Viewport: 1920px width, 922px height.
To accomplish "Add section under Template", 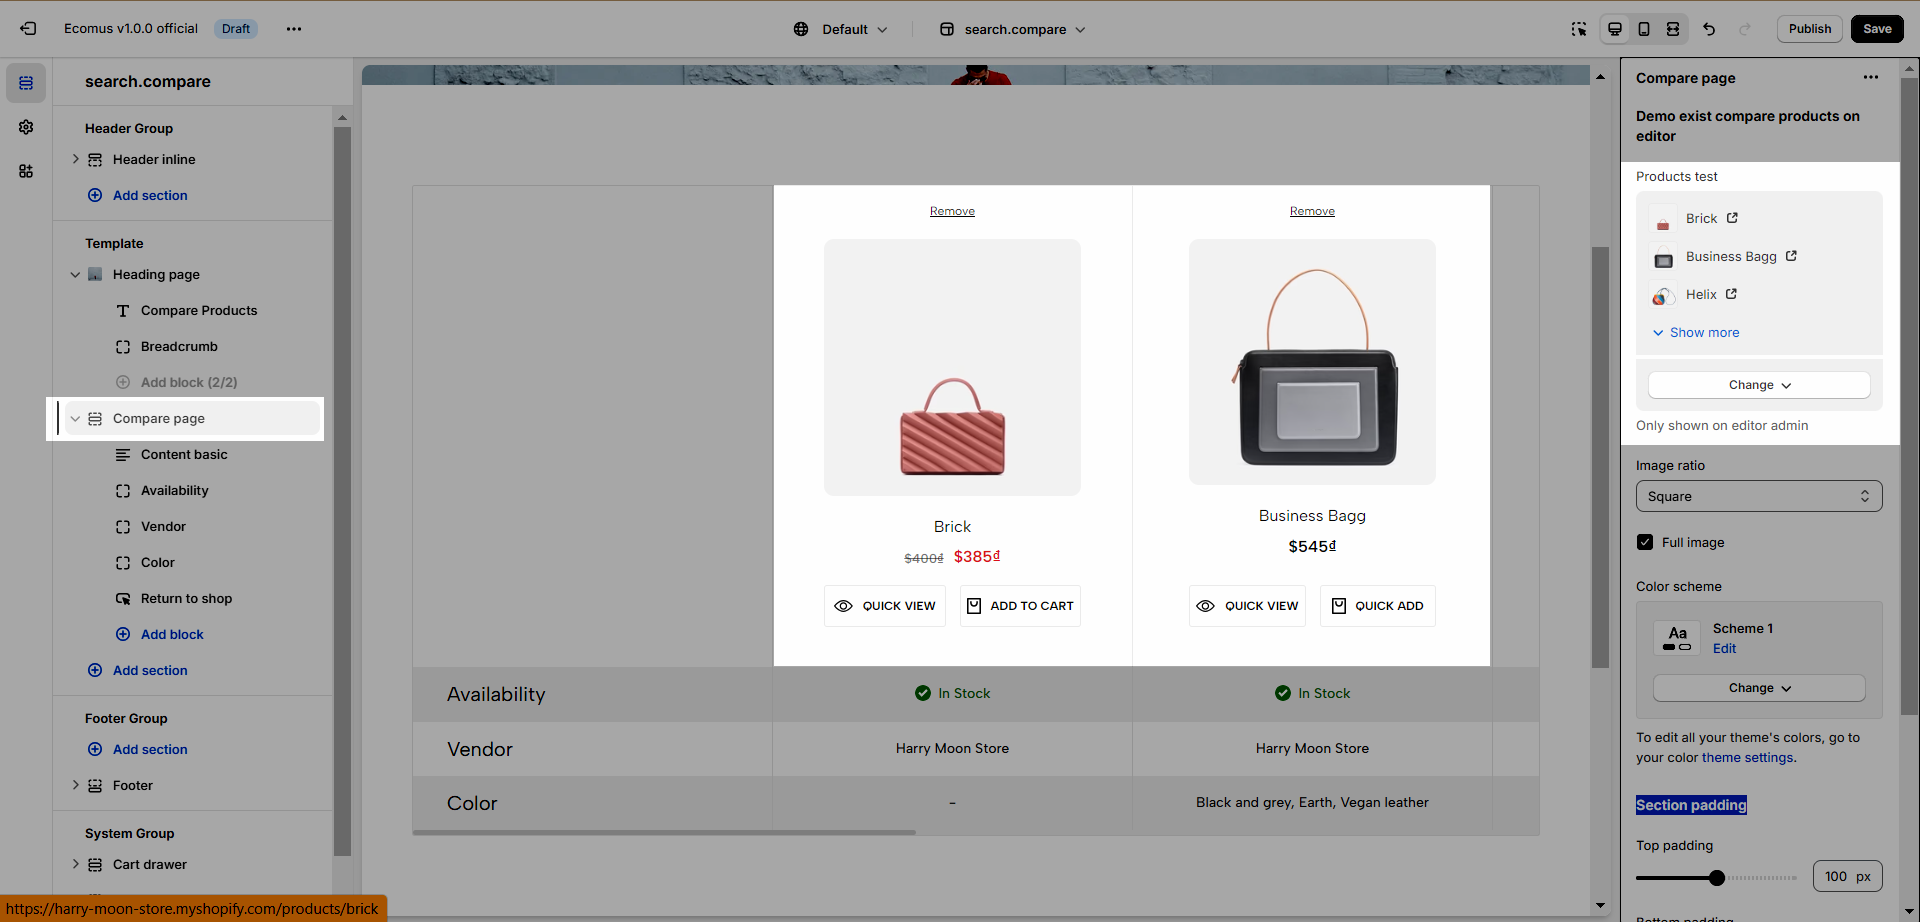I will pyautogui.click(x=138, y=671).
